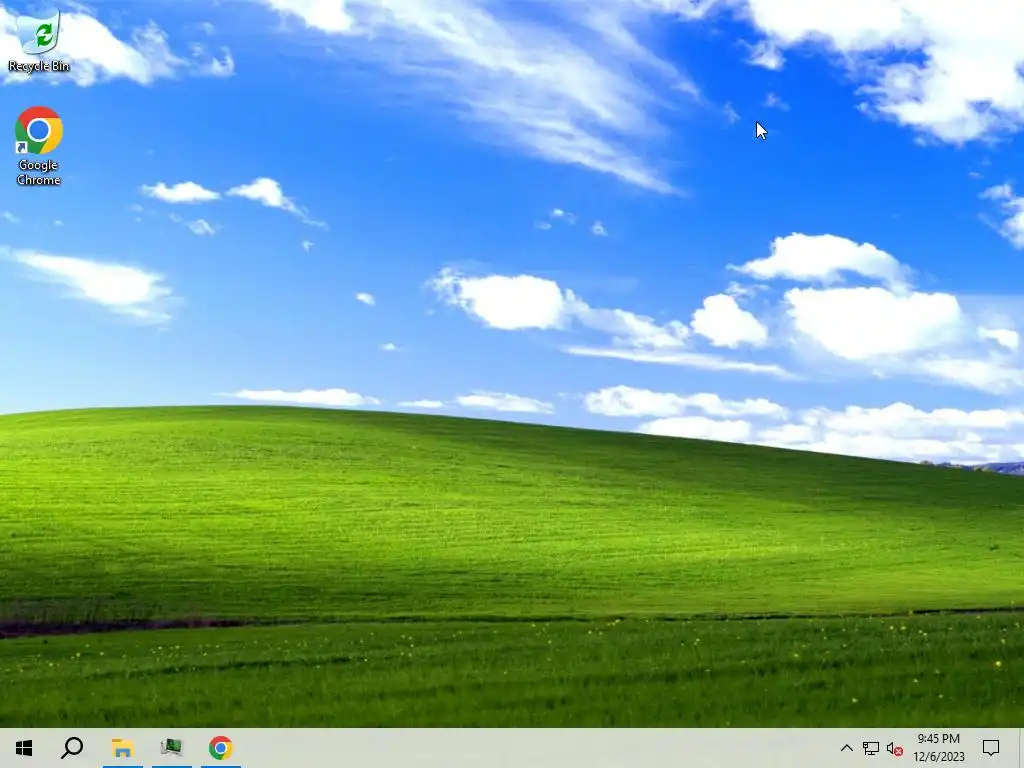
Task: Open the muted volume tray icon
Action: coord(895,748)
